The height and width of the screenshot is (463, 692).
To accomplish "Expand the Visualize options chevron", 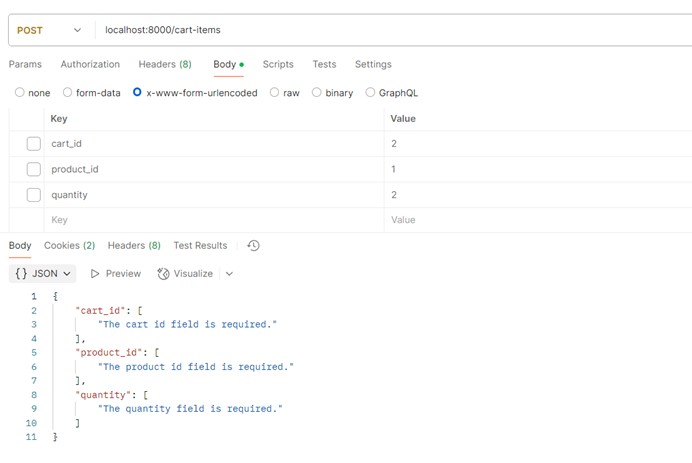I will (230, 274).
